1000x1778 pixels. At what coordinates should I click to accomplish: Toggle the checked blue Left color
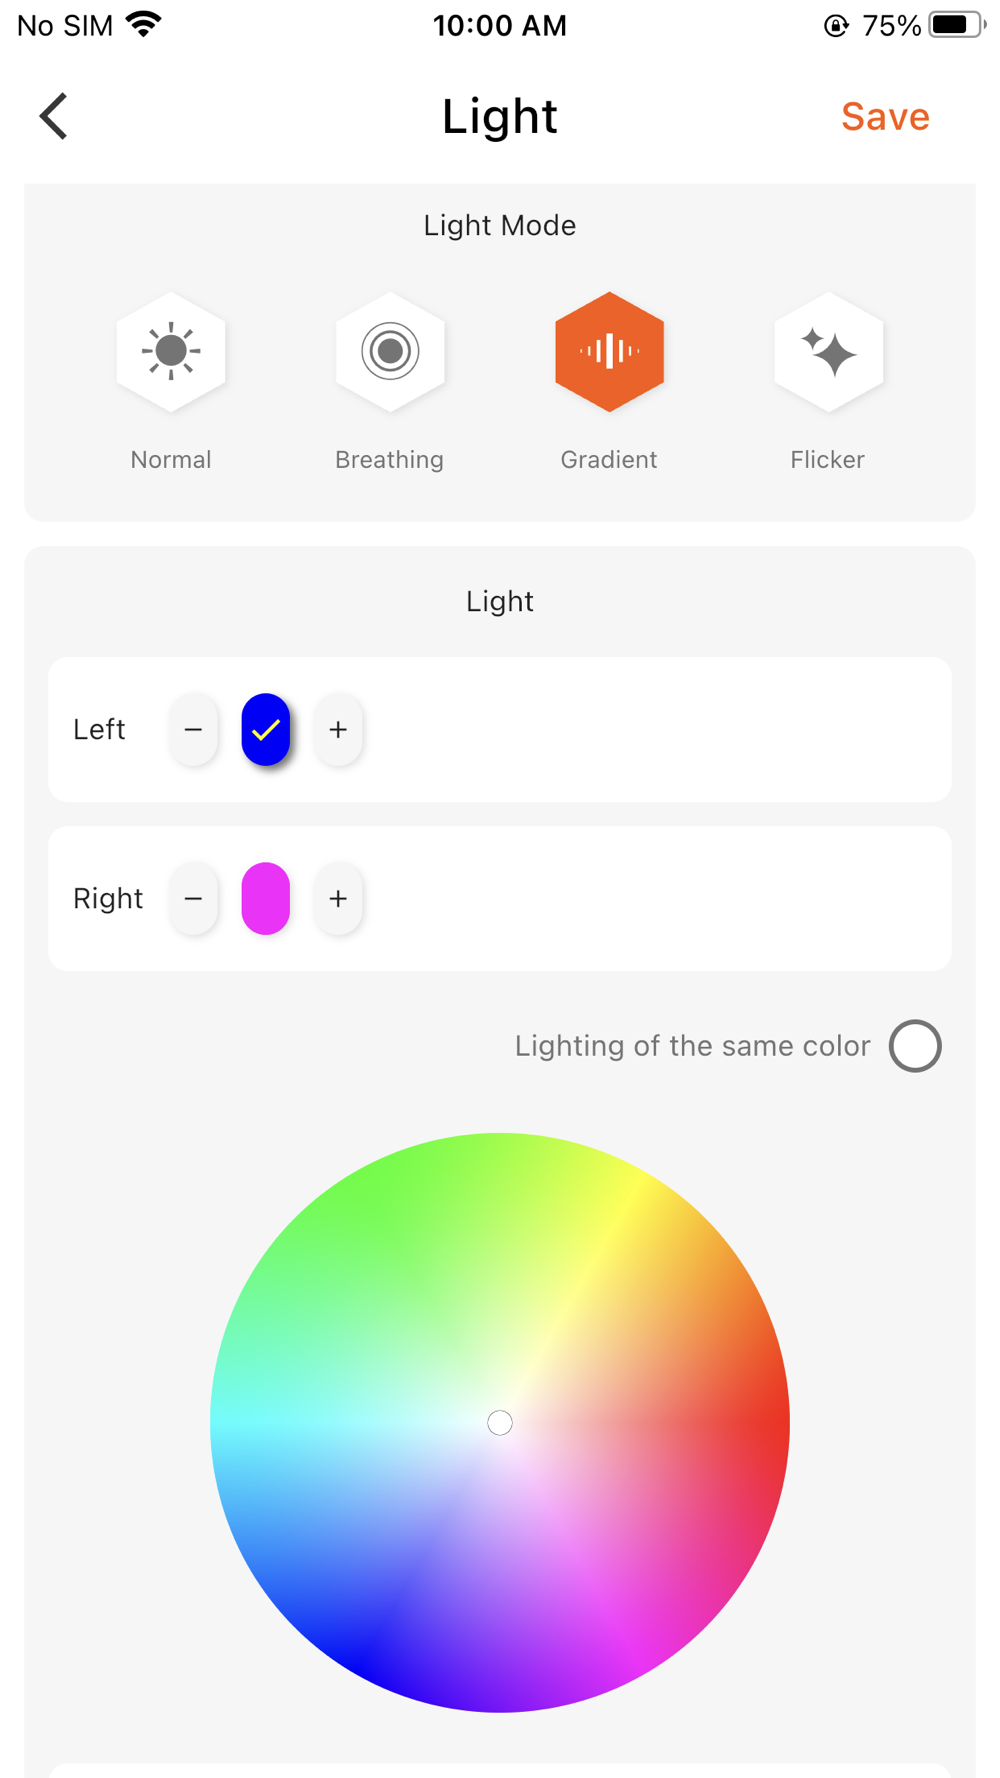(266, 729)
